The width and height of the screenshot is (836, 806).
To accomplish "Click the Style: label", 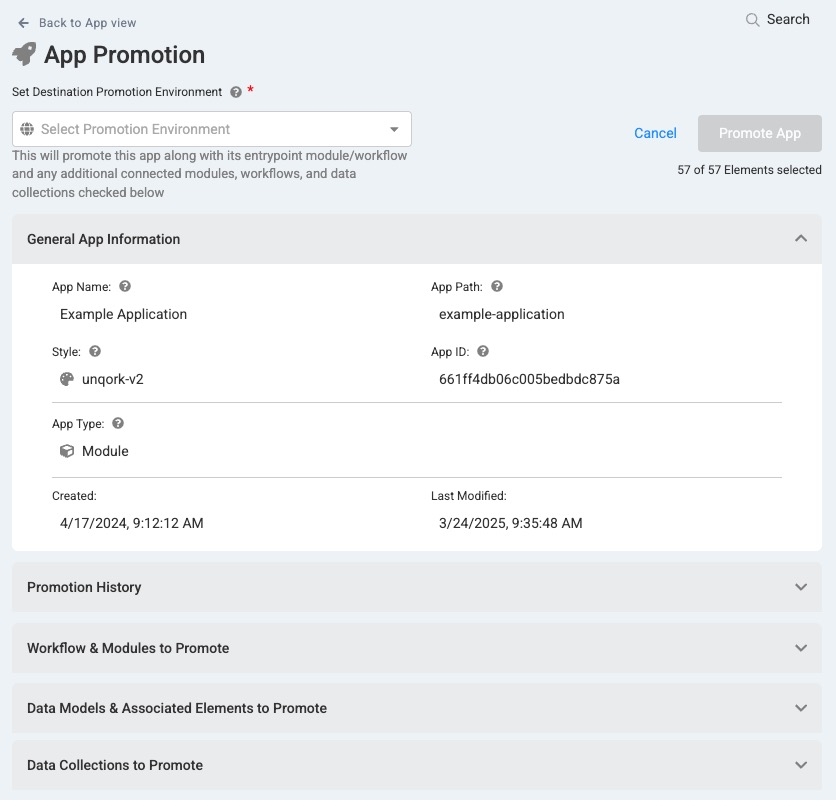I will click(x=66, y=352).
